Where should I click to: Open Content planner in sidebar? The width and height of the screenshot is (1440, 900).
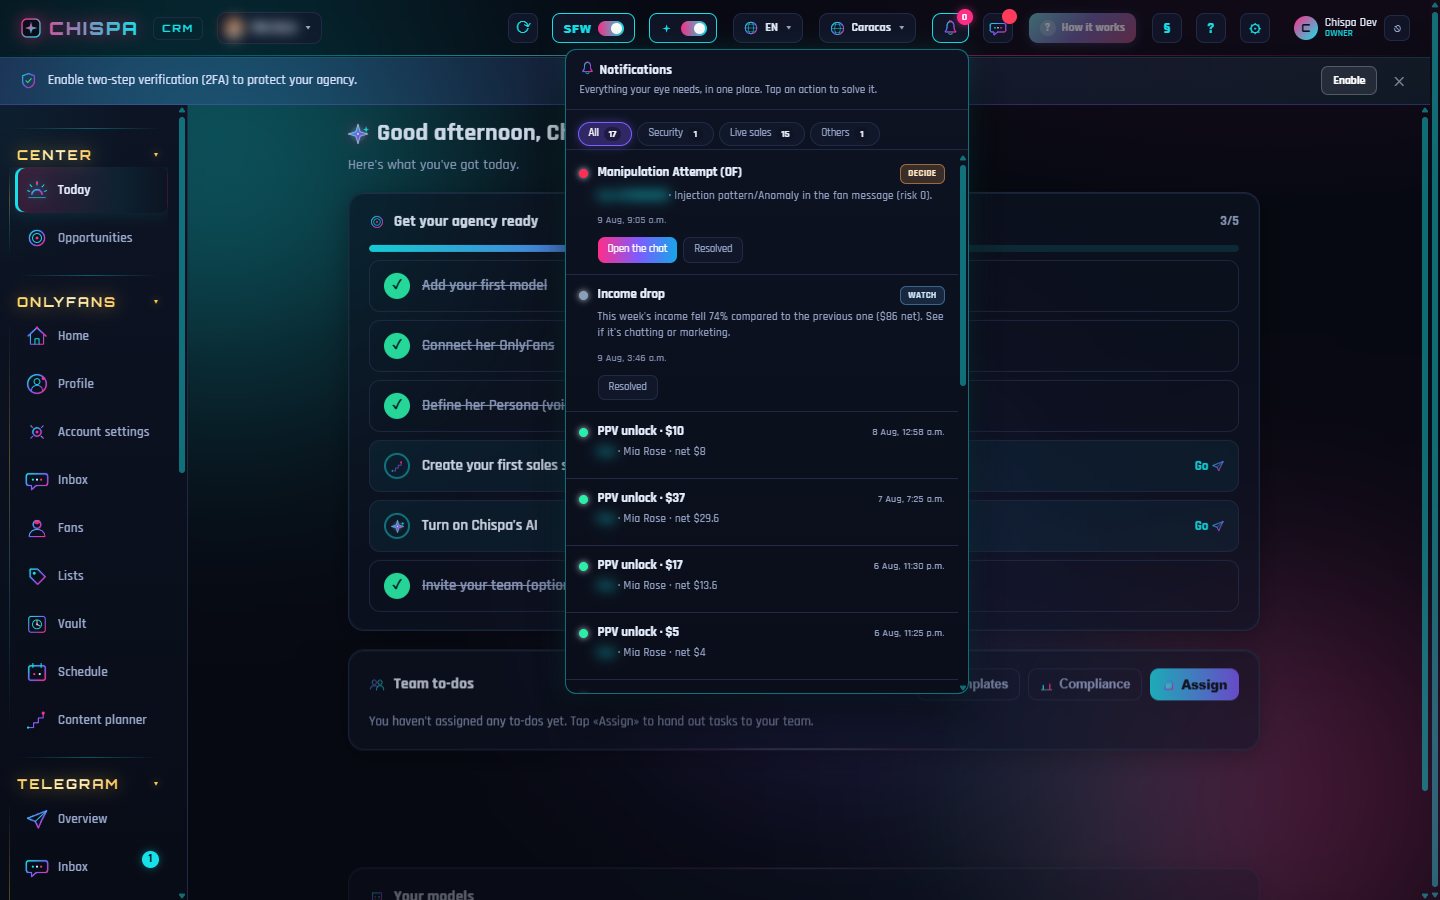(92, 720)
